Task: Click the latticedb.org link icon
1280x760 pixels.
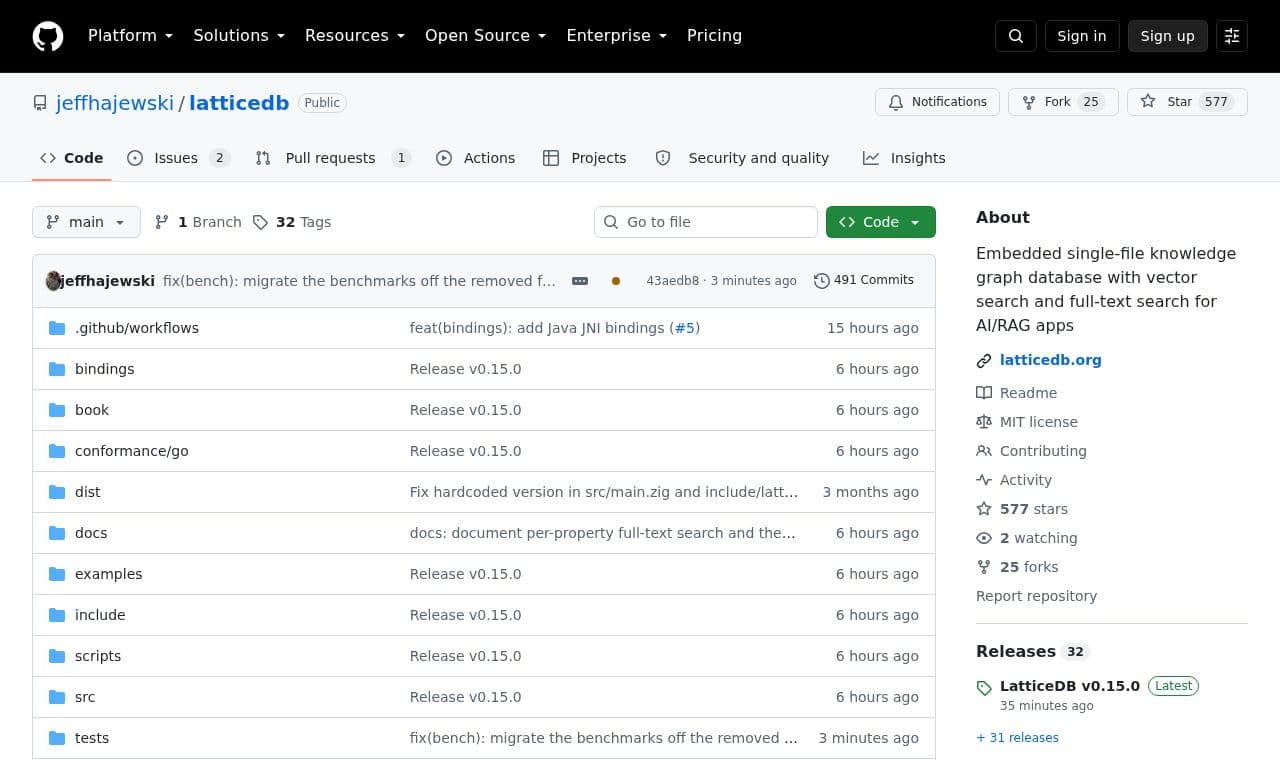Action: point(984,360)
